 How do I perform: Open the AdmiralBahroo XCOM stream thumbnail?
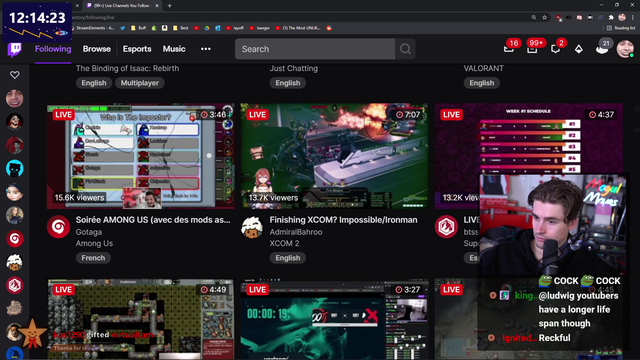tap(334, 156)
